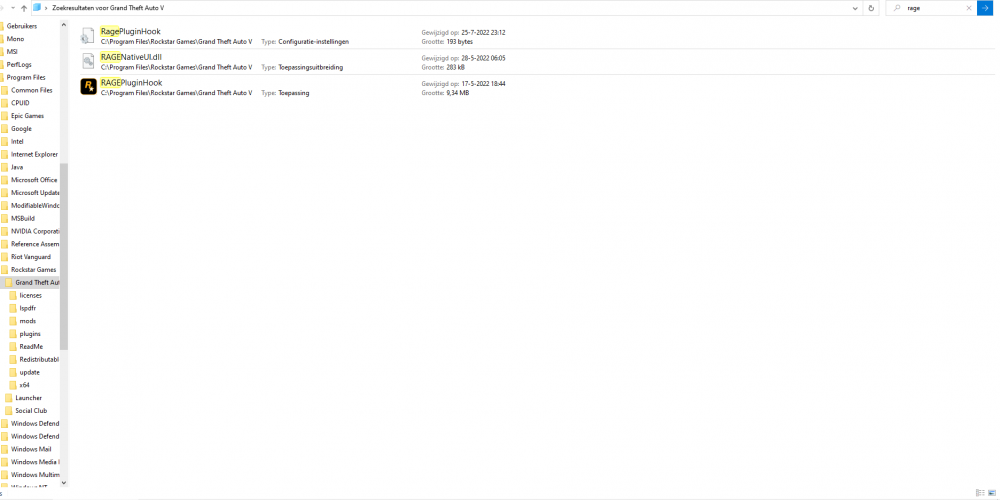This screenshot has height=500, width=1000.
Task: Click the Java folder icon
Action: coord(4,167)
